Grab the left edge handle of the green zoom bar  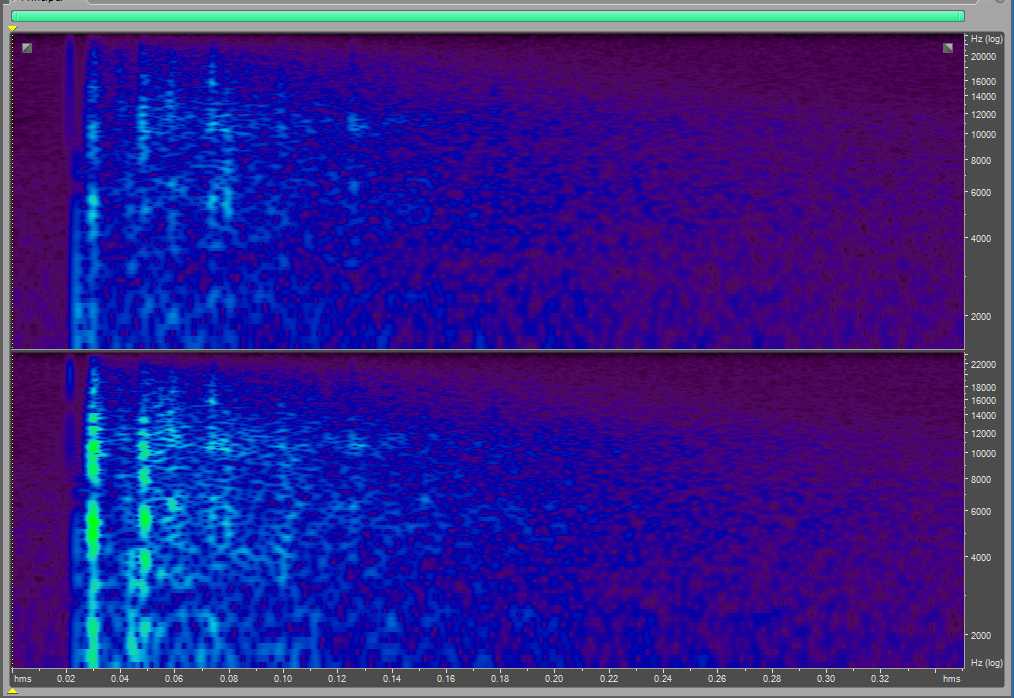[x=13, y=16]
